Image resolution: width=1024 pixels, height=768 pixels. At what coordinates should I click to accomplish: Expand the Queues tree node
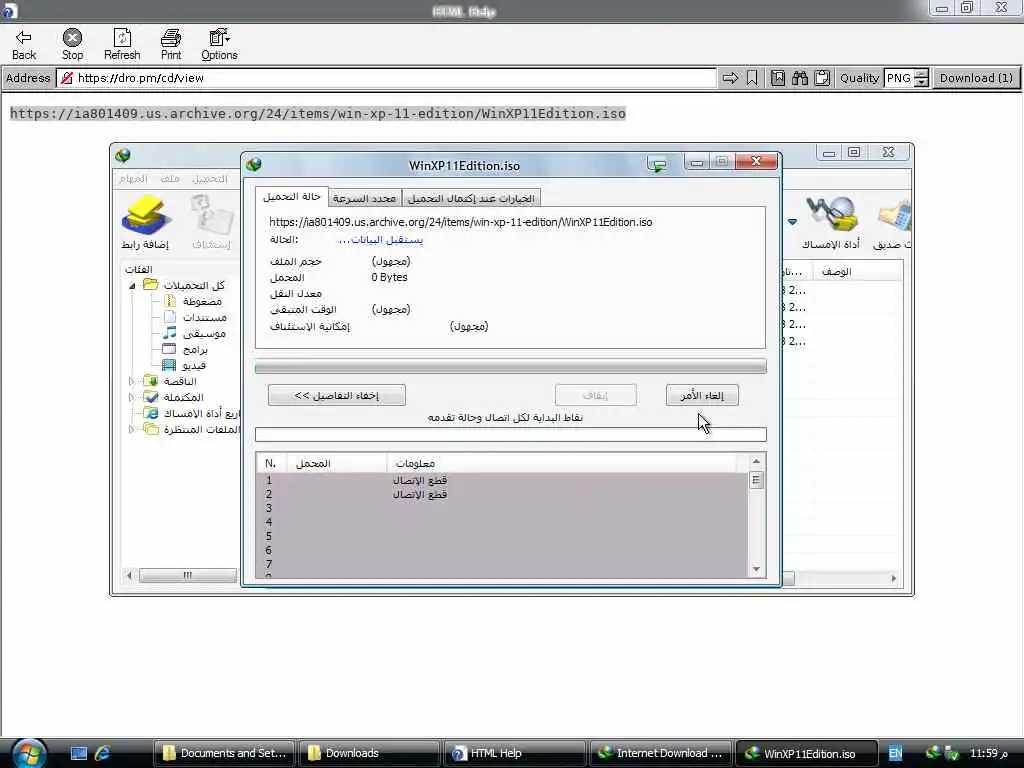[131, 429]
